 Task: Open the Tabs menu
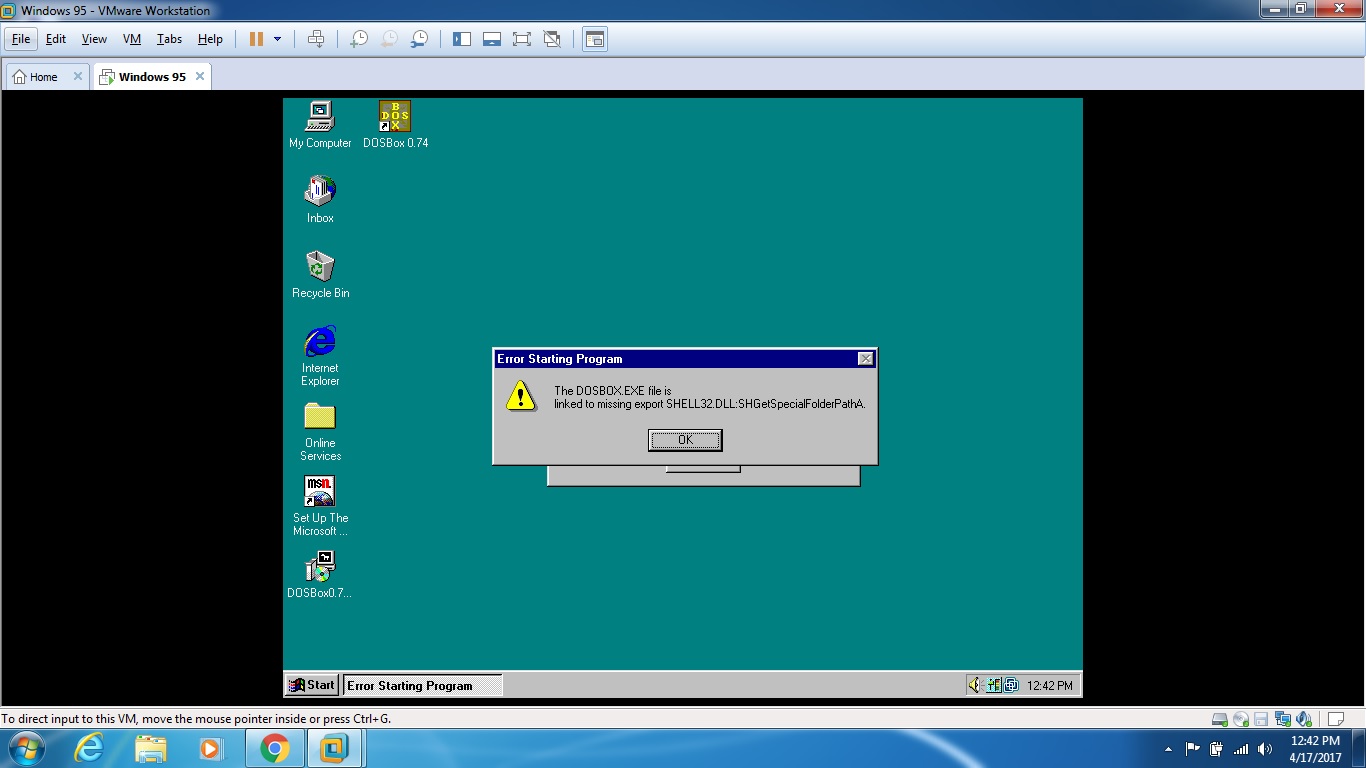coord(169,39)
